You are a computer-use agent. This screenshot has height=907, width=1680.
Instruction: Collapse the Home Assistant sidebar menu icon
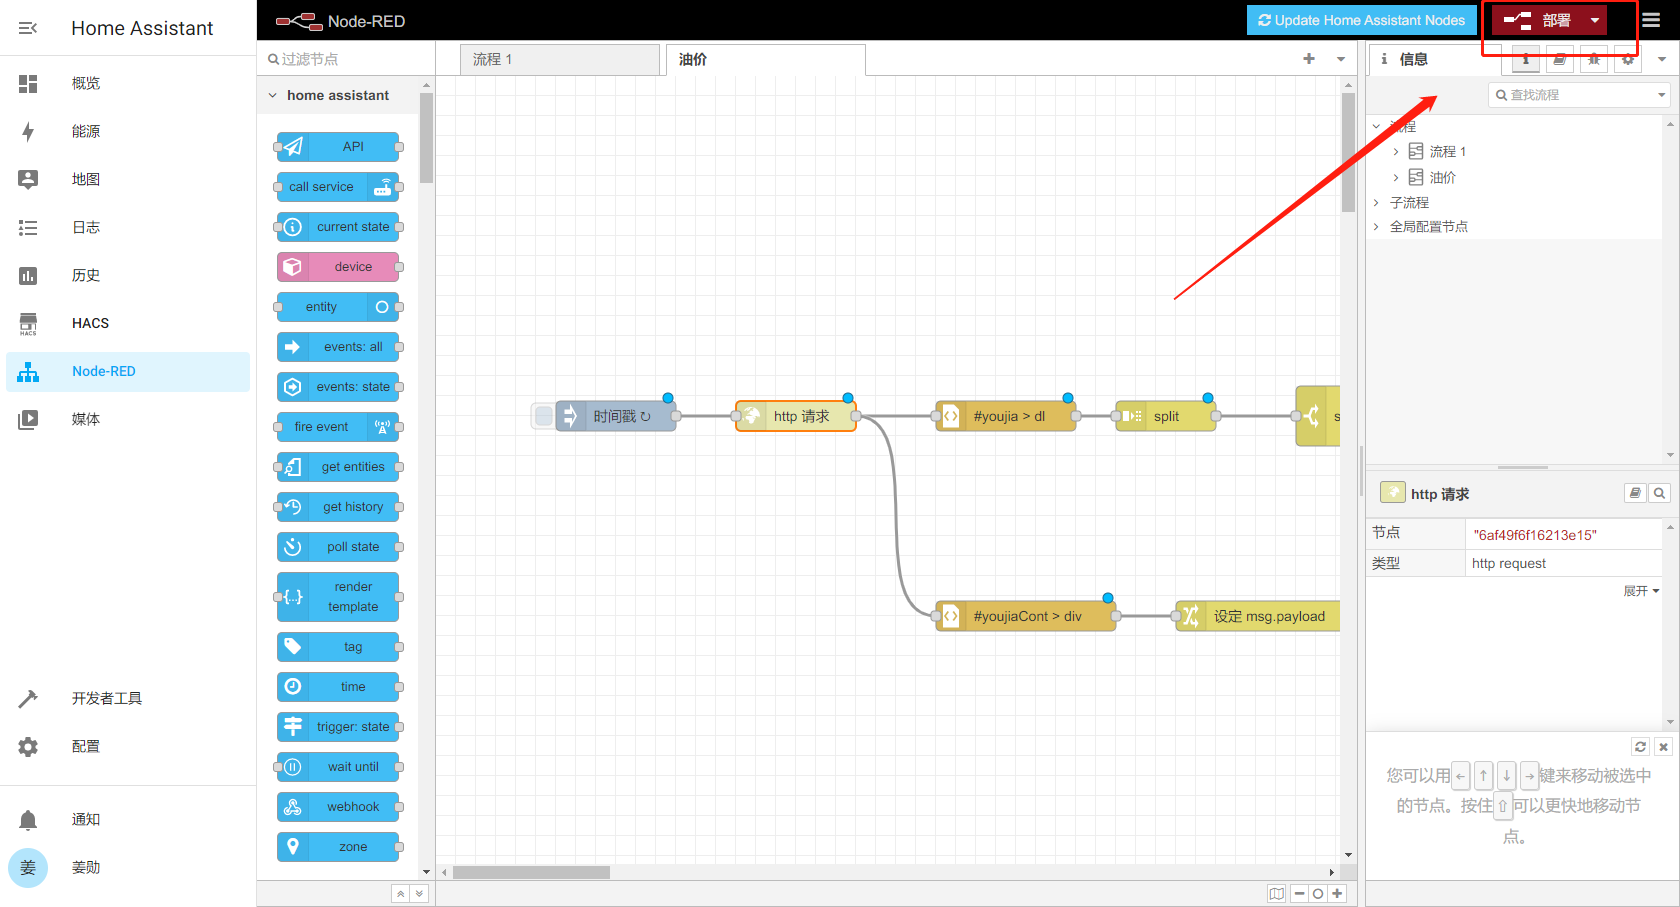point(28,28)
